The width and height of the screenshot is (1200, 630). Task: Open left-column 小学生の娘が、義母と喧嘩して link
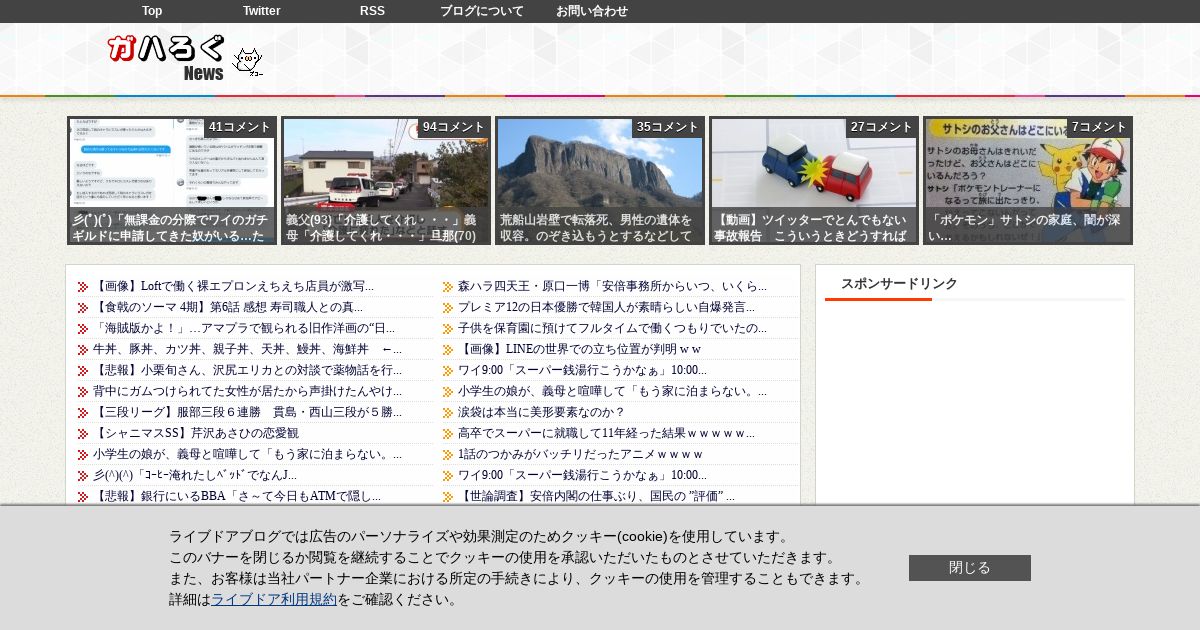pos(247,454)
